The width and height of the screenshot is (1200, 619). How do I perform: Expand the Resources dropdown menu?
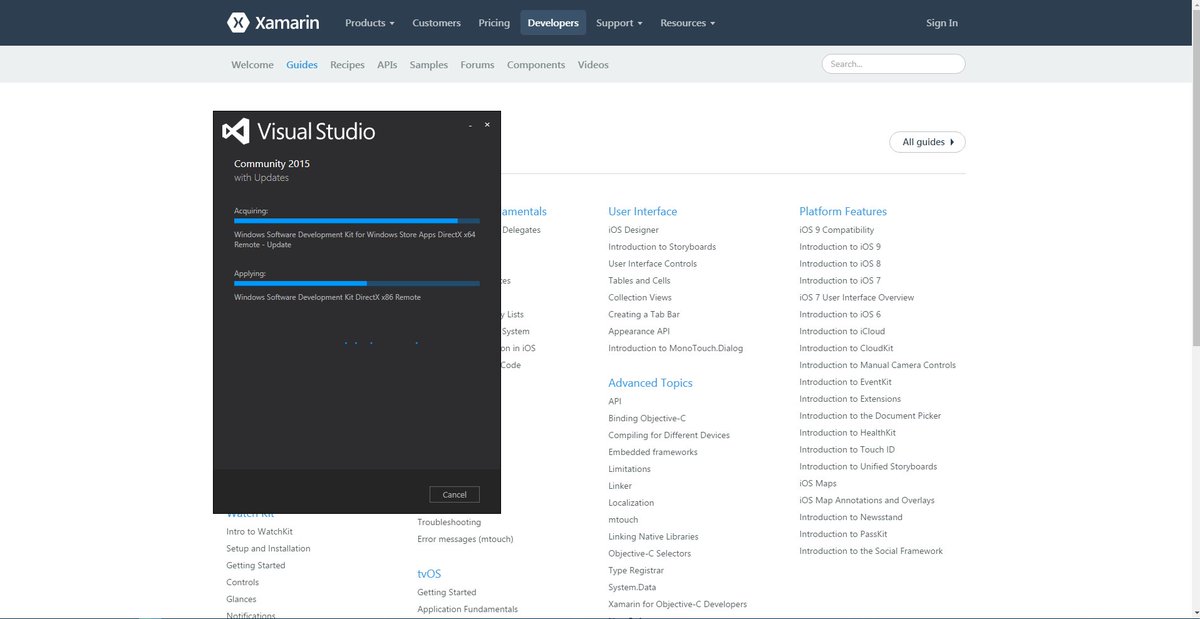[688, 23]
